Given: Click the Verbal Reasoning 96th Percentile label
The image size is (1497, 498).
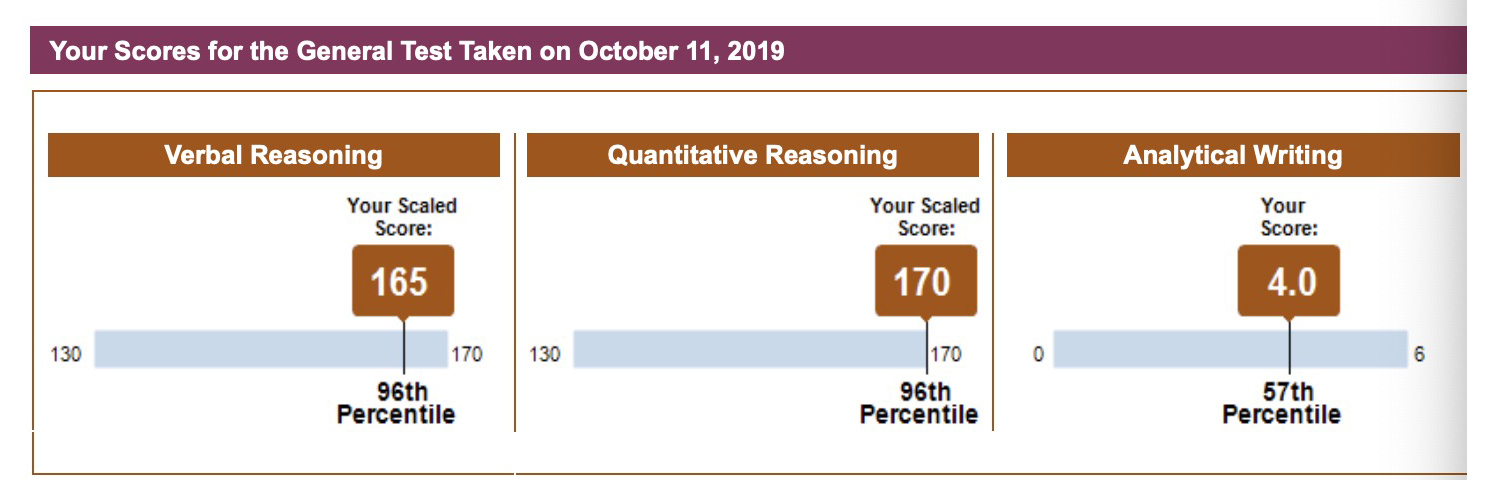Looking at the screenshot, I should click(x=396, y=403).
